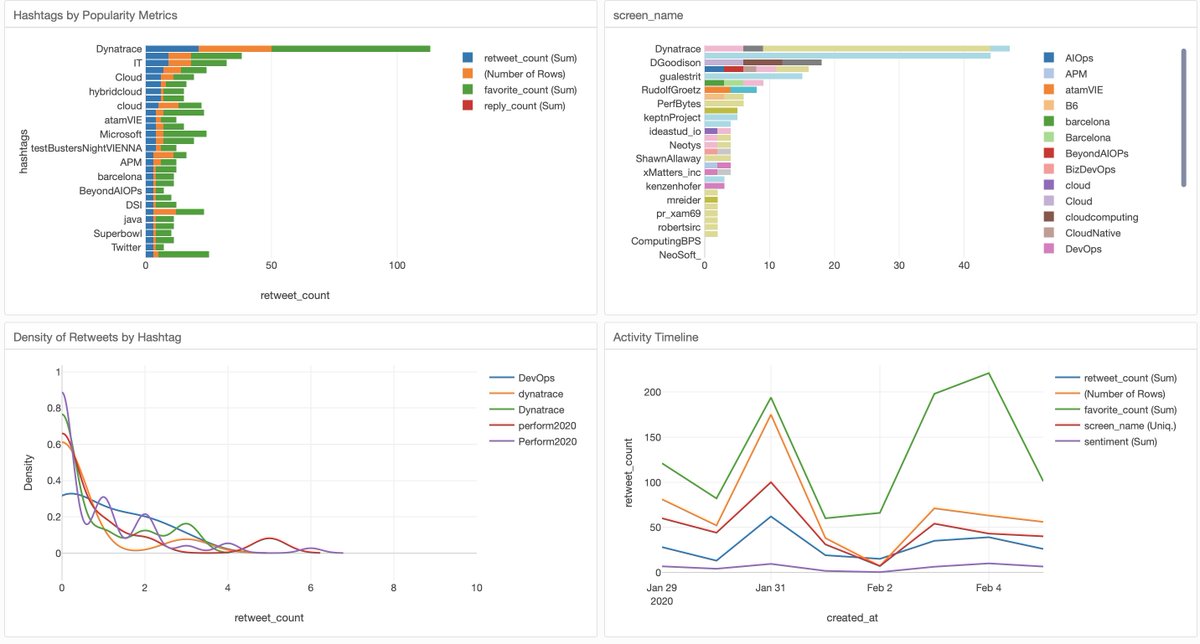Click the IT hashtag axis label
Image resolution: width=1200 pixels, height=644 pixels.
coord(136,62)
